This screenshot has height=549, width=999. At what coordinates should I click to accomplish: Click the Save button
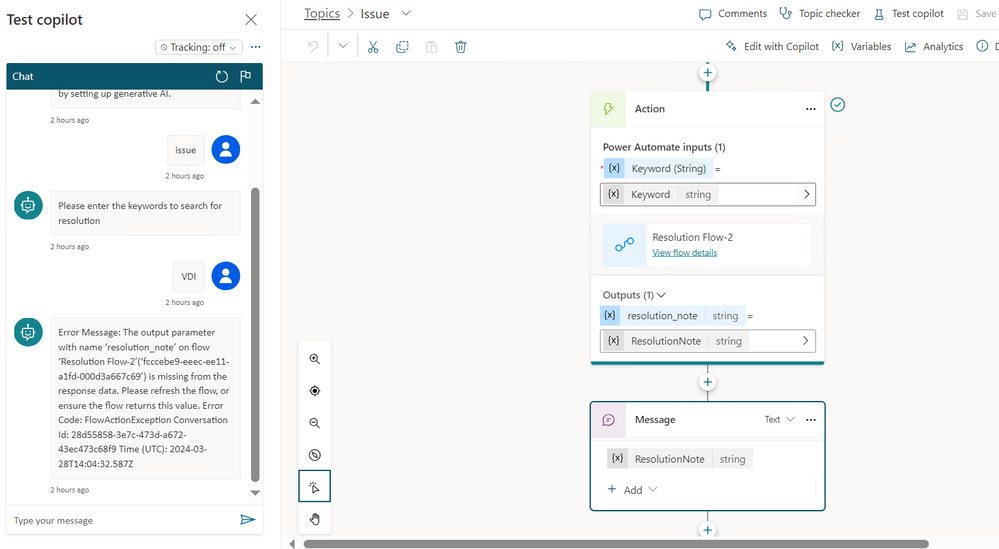coord(977,13)
